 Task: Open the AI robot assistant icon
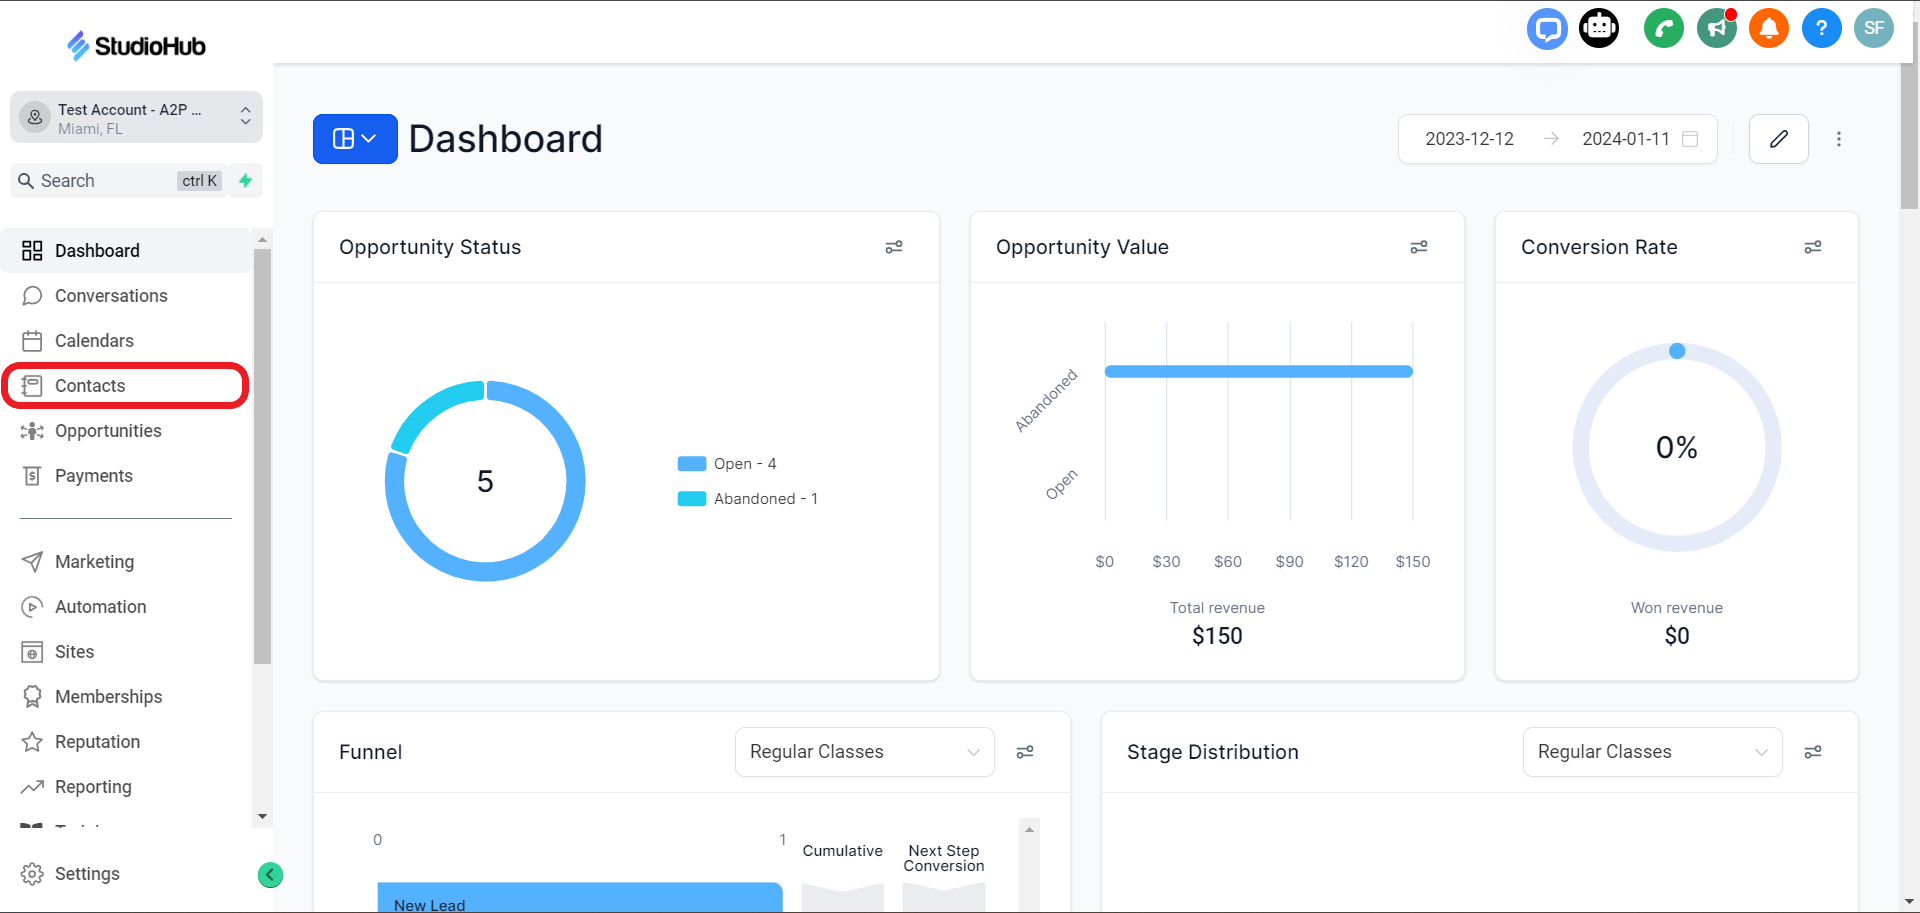1599,28
